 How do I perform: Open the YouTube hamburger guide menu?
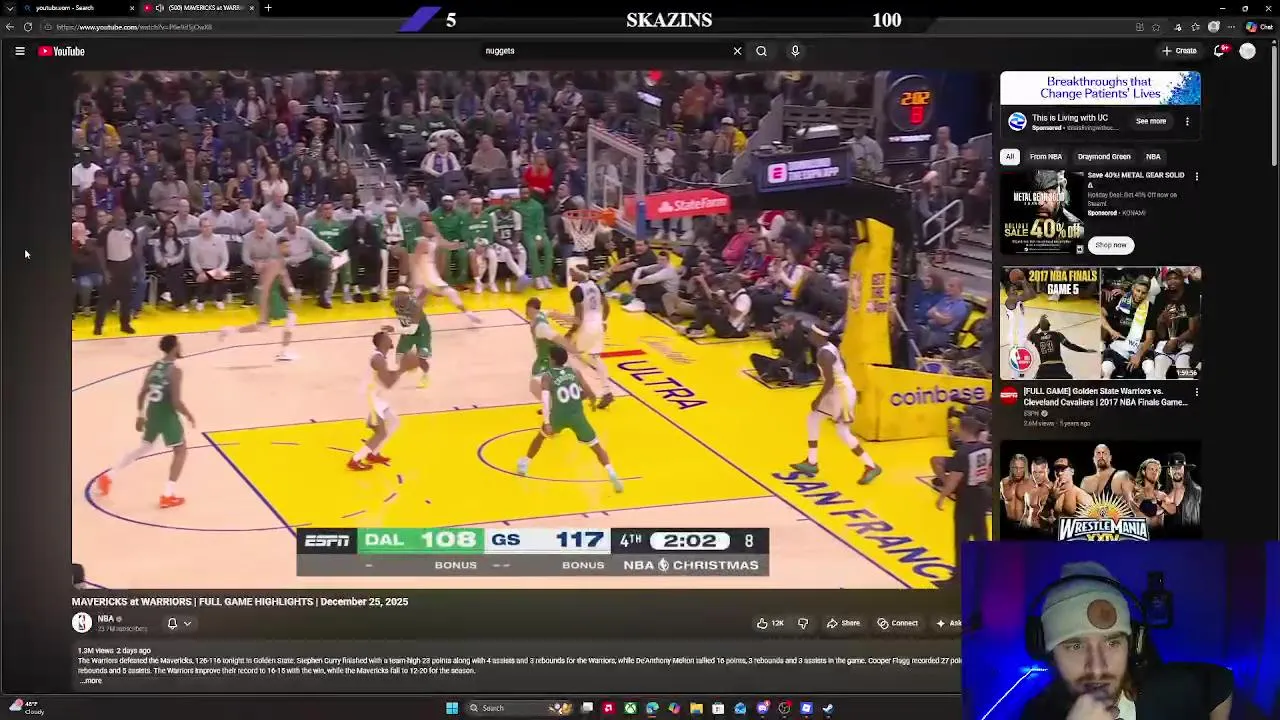click(20, 51)
